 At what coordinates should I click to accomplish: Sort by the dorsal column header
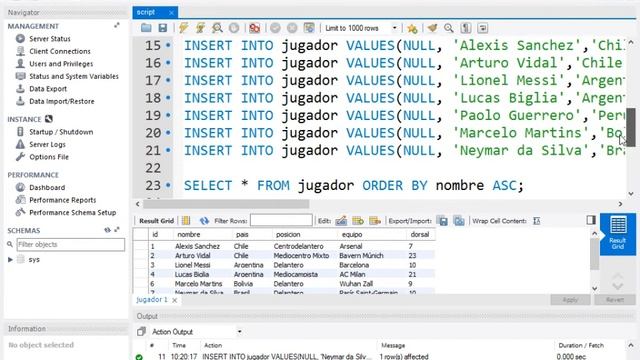tap(420, 235)
